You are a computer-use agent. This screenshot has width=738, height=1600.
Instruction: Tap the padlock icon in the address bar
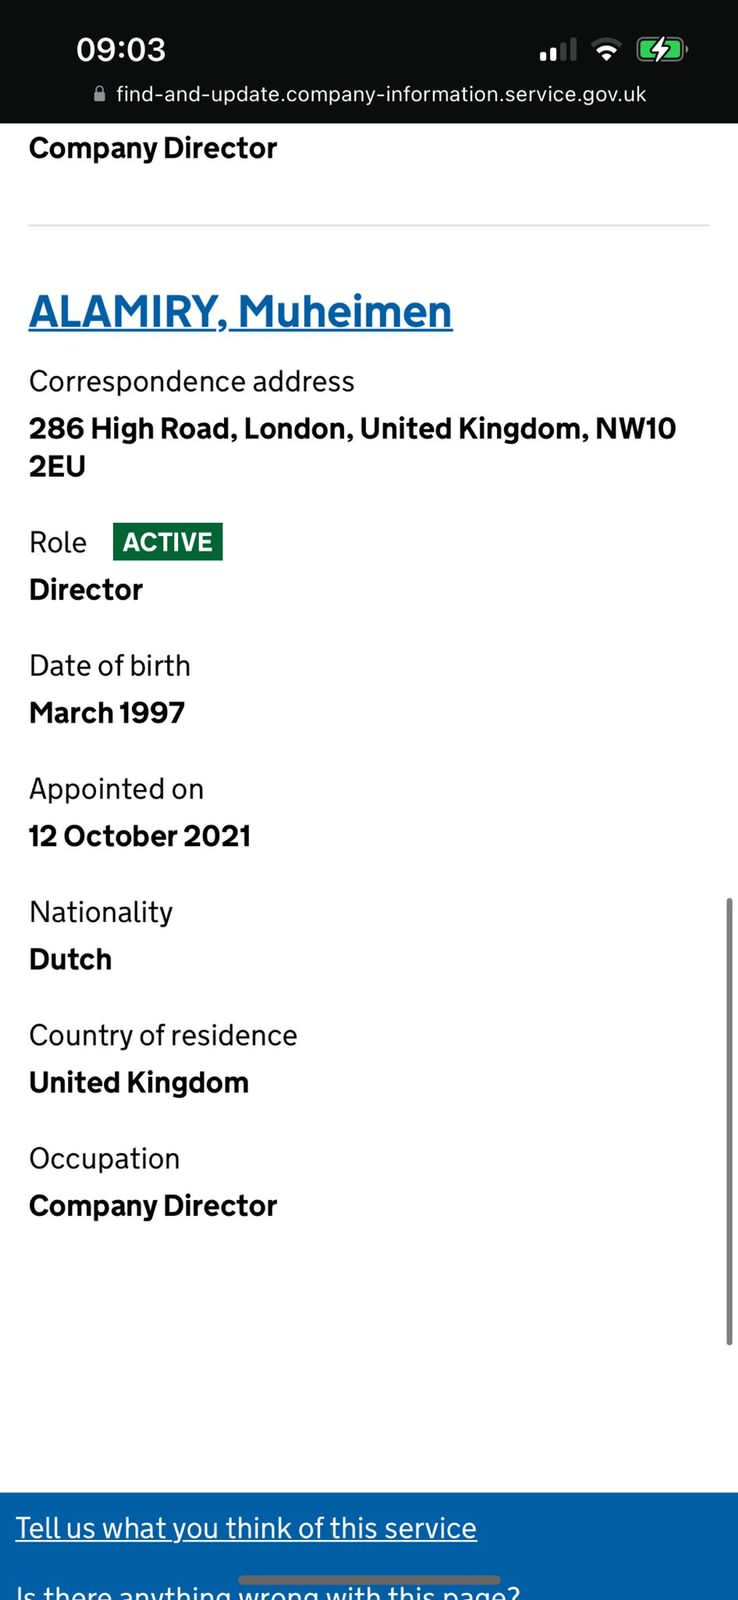click(99, 94)
